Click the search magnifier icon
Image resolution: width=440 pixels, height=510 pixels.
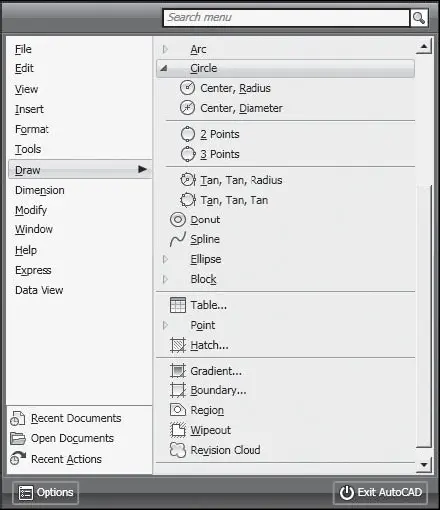click(x=419, y=18)
